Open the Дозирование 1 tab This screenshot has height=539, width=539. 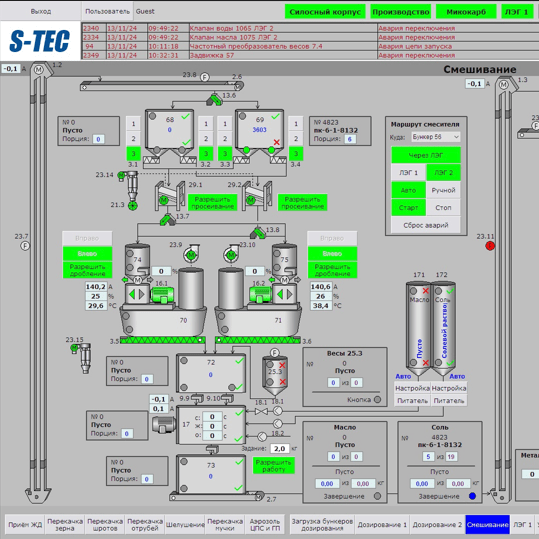tap(382, 525)
